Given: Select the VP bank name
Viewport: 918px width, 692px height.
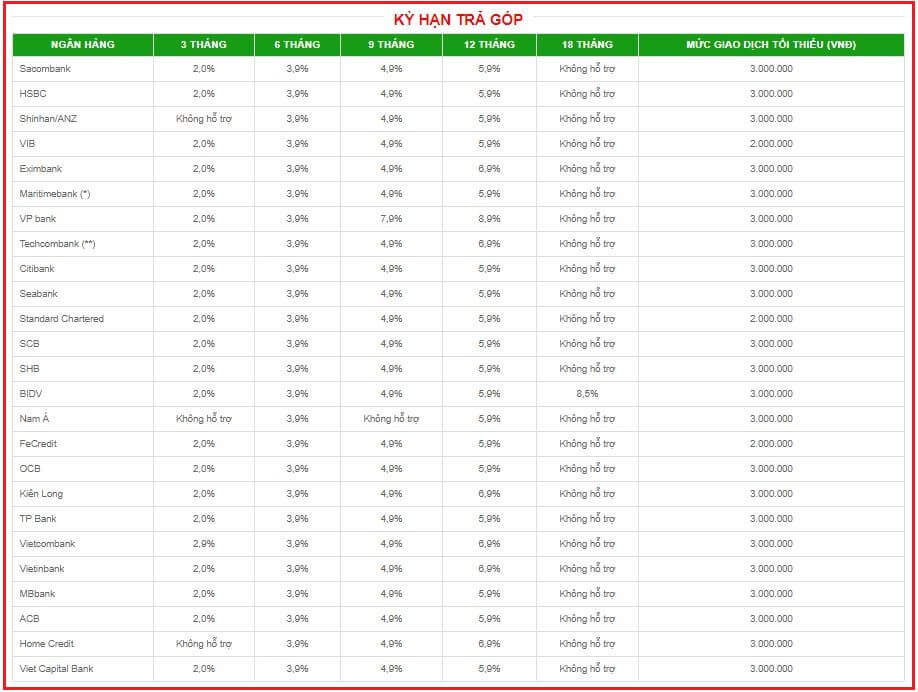Looking at the screenshot, I should click(37, 218).
